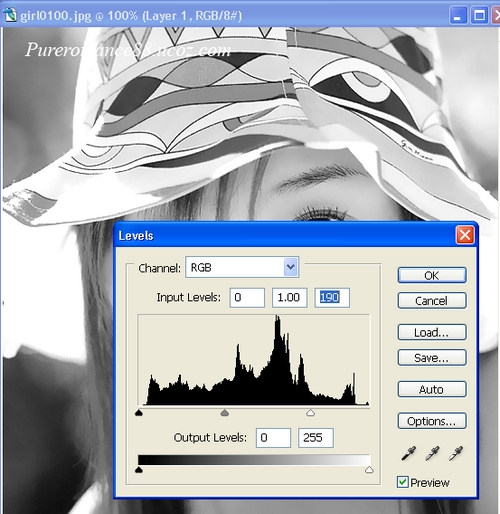Image resolution: width=500 pixels, height=514 pixels.
Task: Click the Save... button
Action: click(432, 358)
